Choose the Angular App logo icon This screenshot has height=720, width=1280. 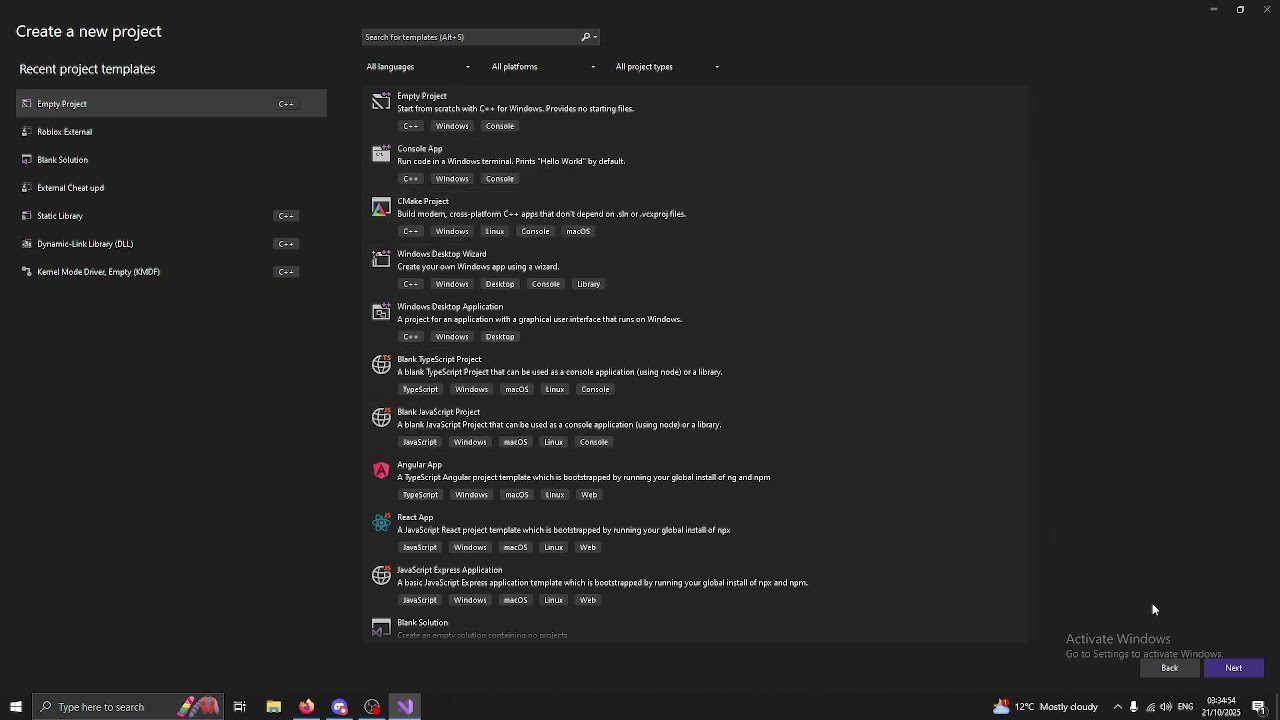(381, 470)
